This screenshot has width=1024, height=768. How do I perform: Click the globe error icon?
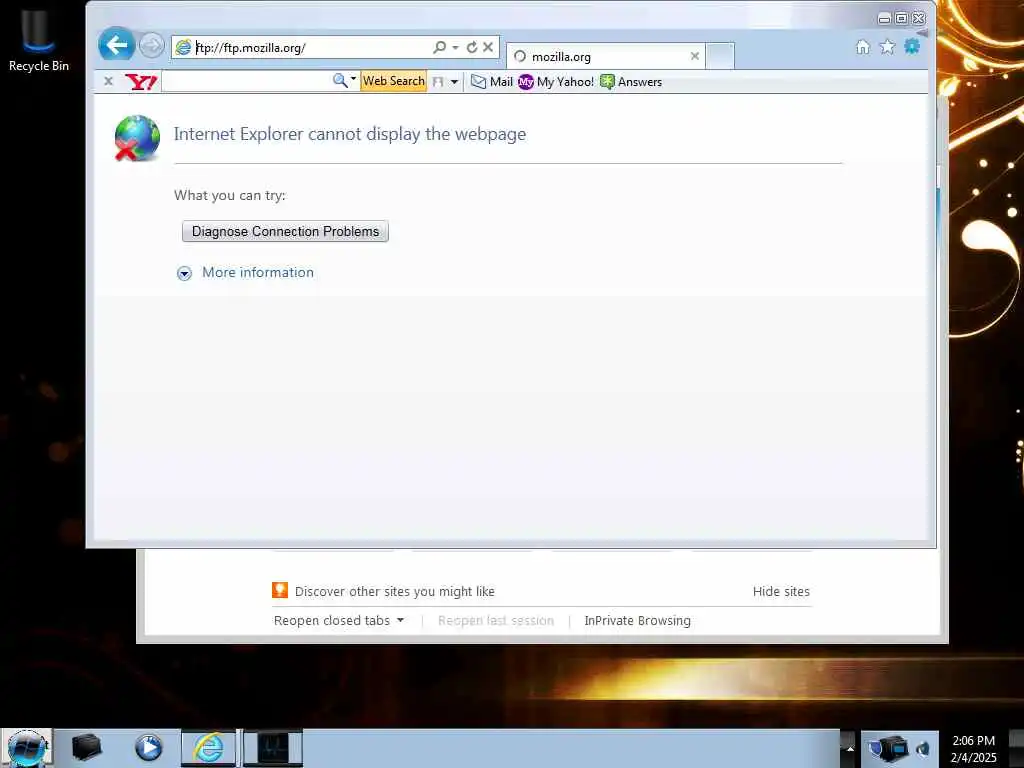pos(137,138)
